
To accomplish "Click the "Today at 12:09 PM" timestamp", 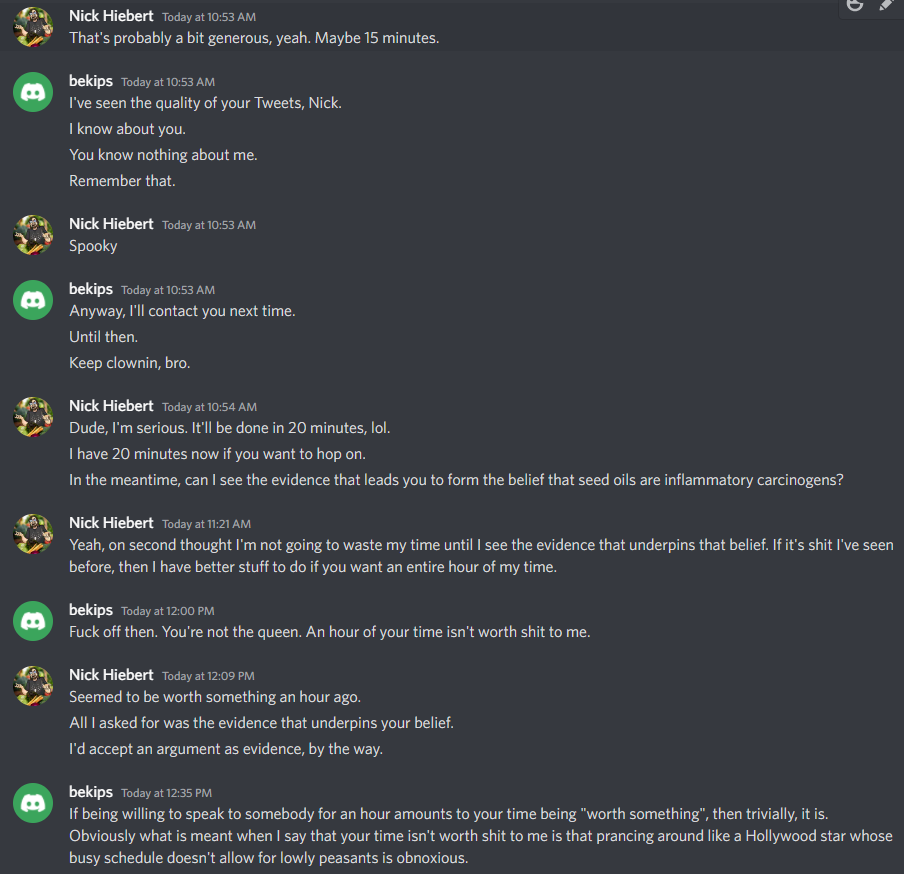I will [208, 676].
